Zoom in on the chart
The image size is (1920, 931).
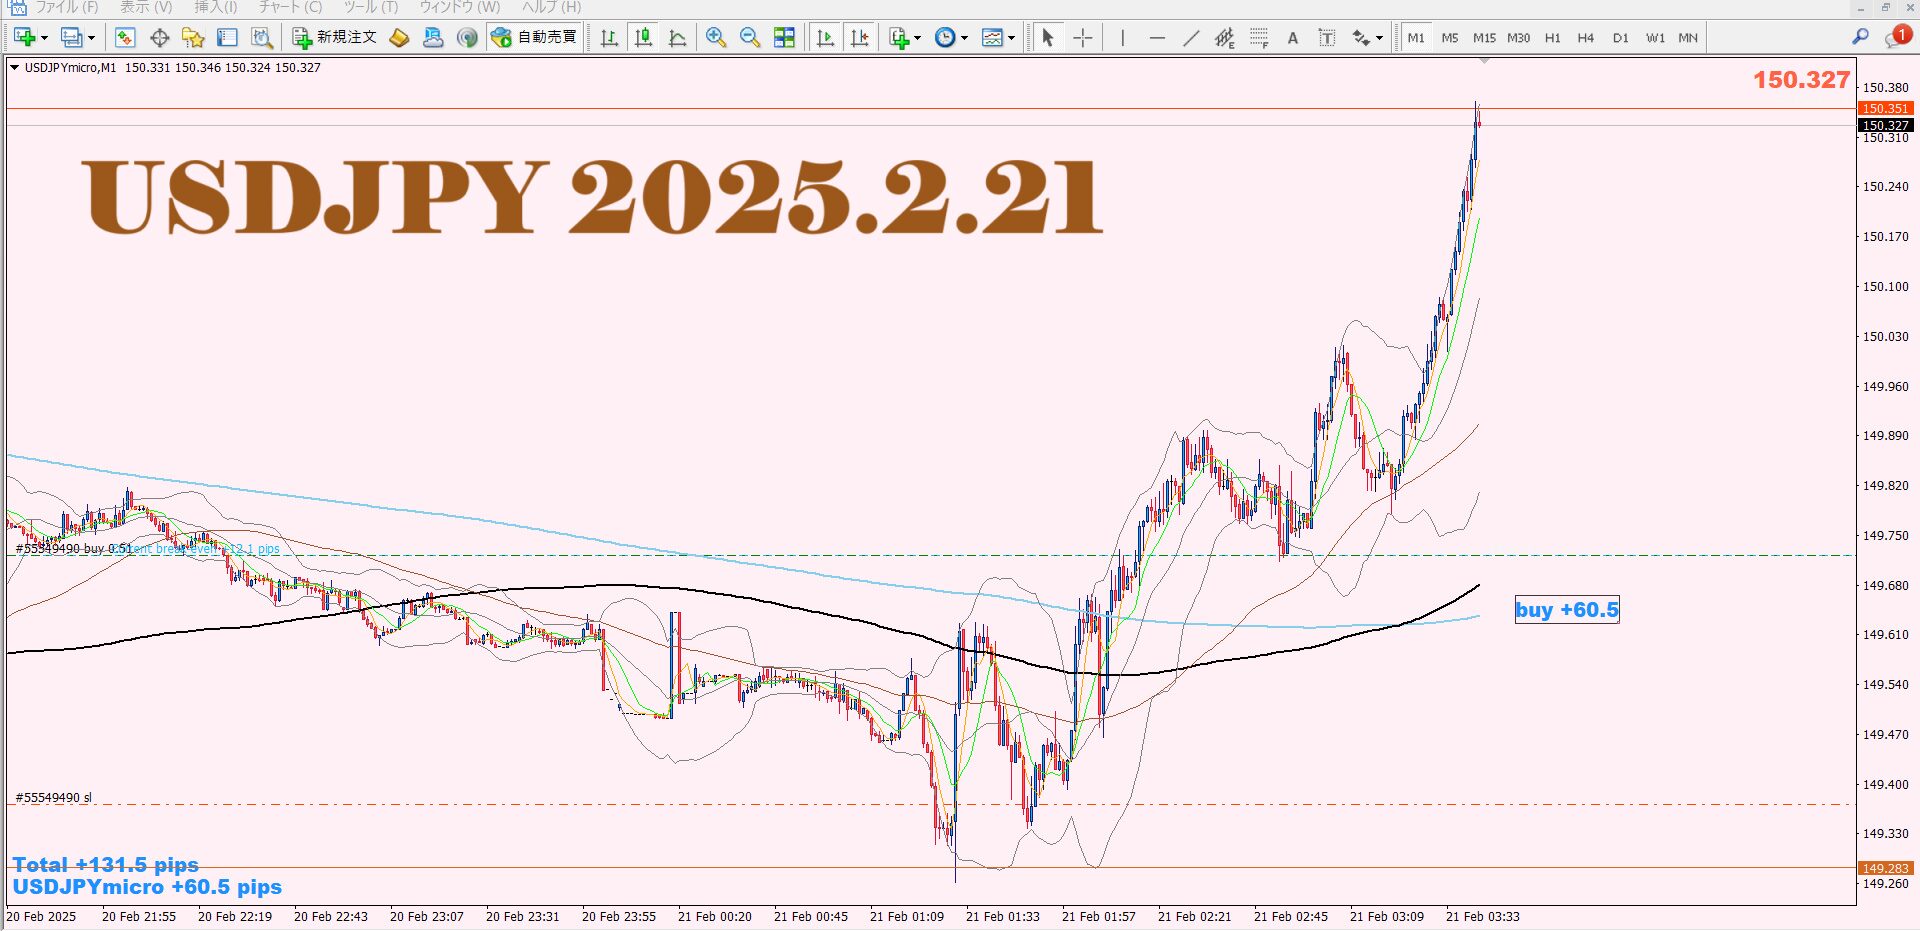tap(716, 38)
